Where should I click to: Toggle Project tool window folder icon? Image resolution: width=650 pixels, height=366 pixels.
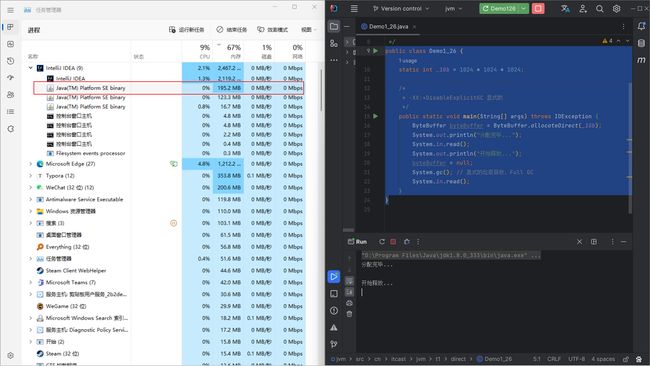pyautogui.click(x=334, y=27)
